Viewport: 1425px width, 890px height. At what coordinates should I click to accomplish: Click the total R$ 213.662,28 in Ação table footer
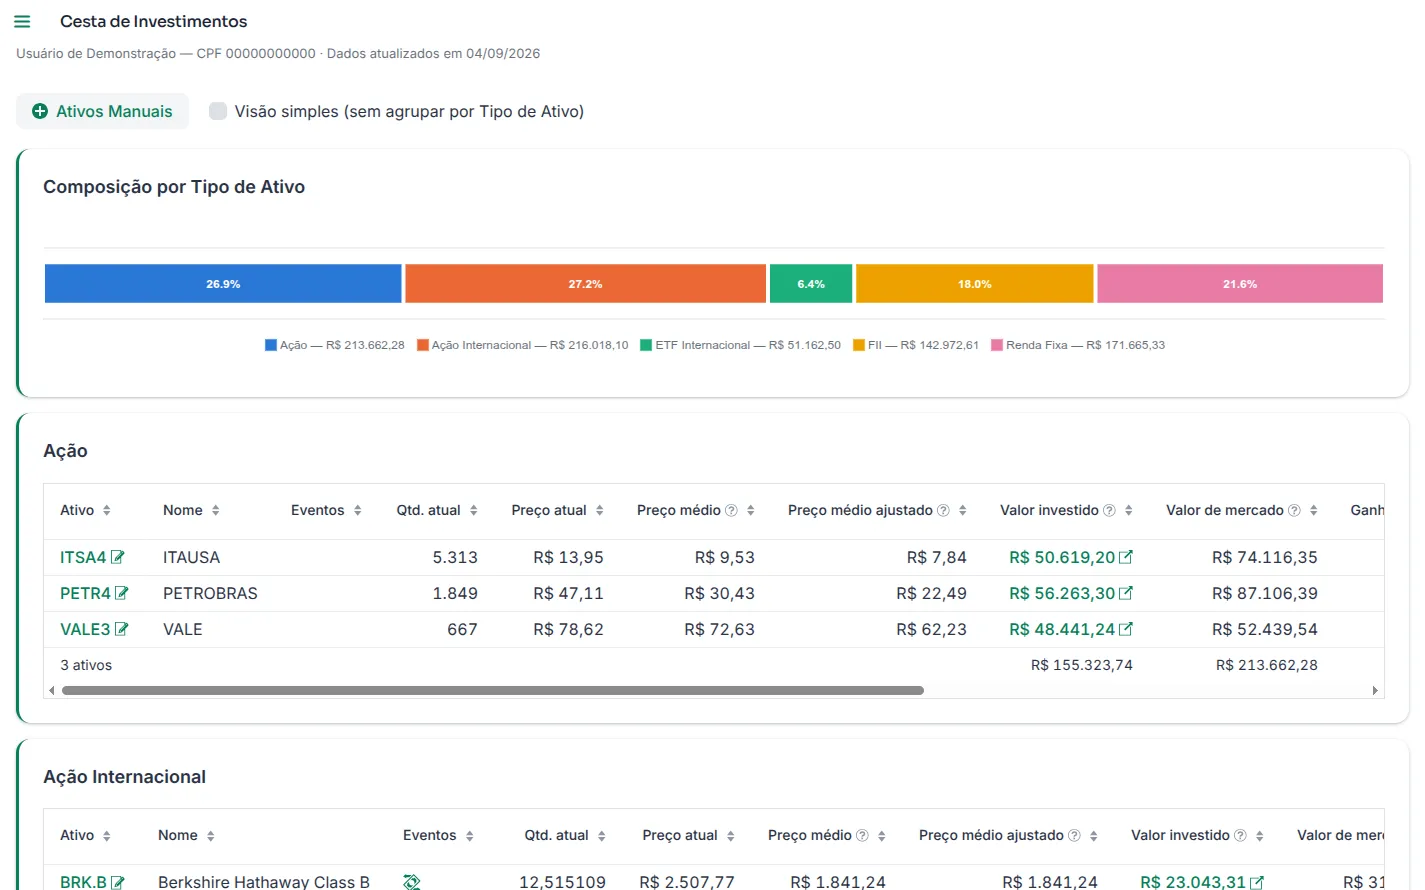point(1266,665)
